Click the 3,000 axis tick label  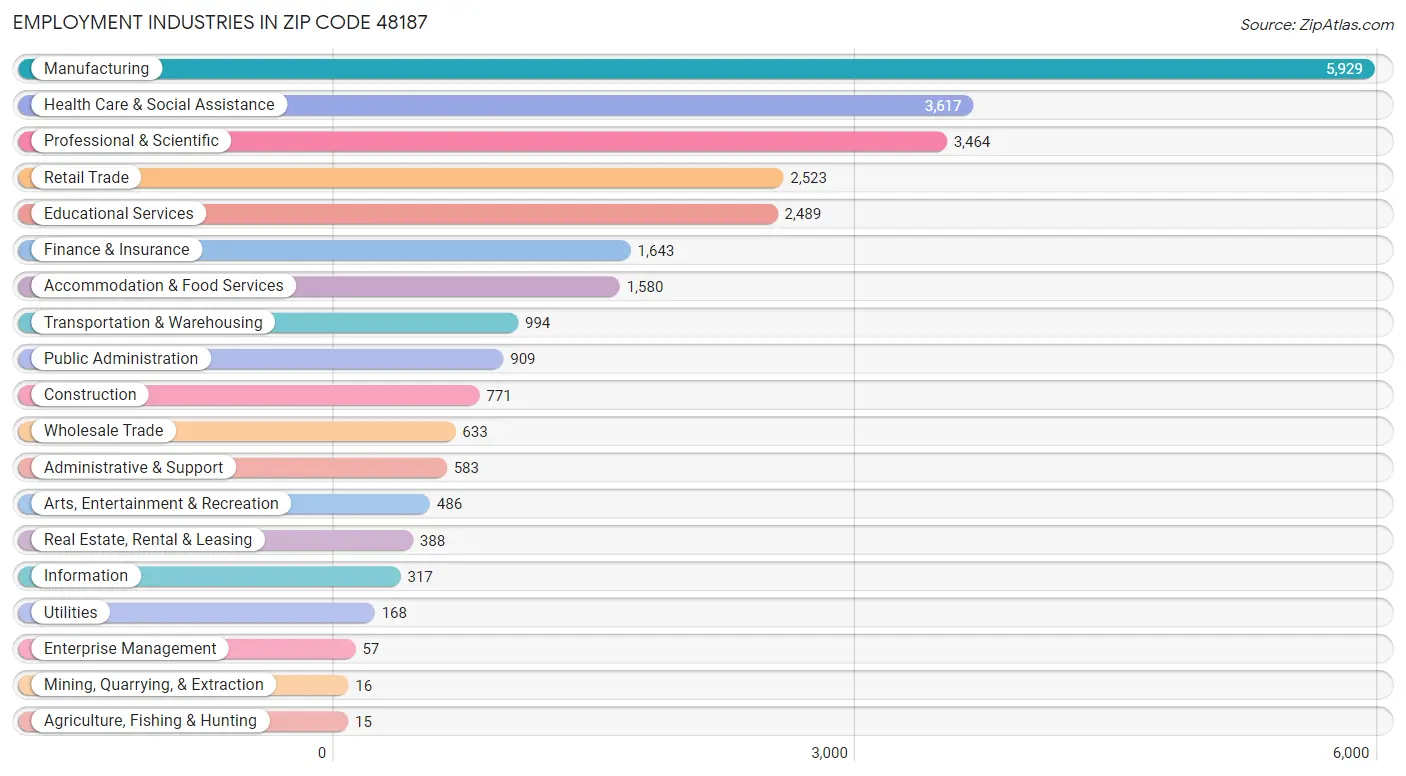tap(830, 753)
